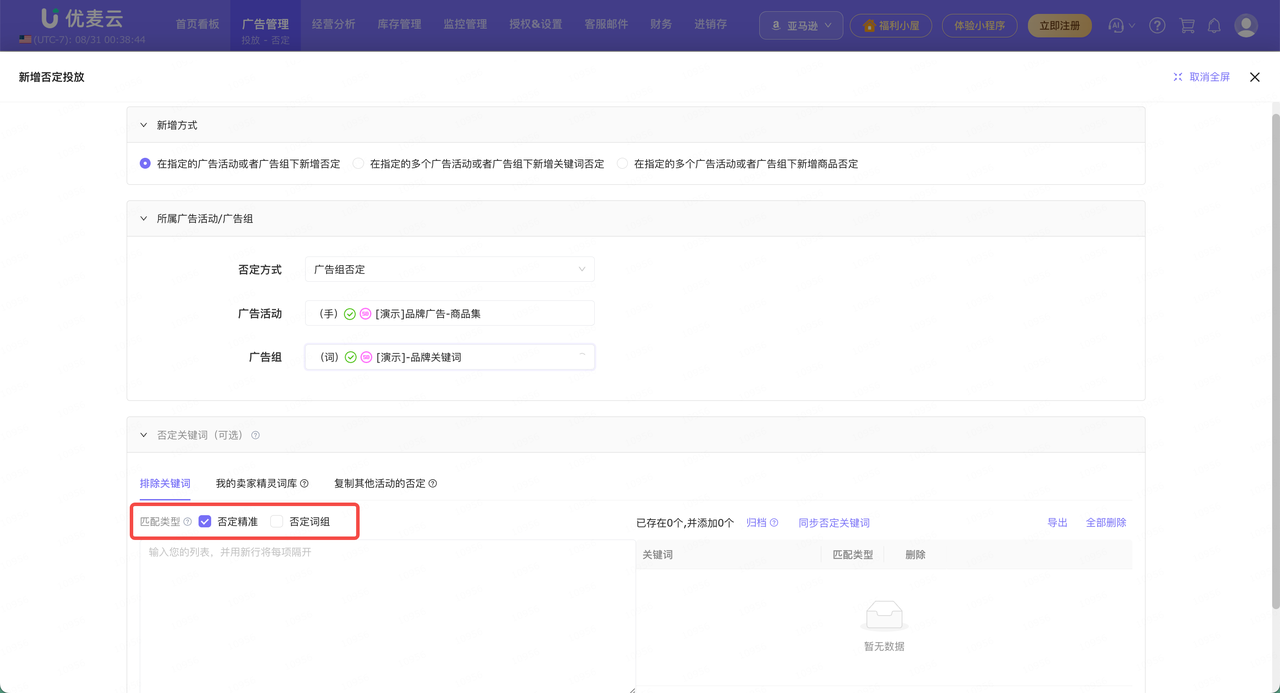Click the 体验小程序 button
The width and height of the screenshot is (1280, 693).
point(980,25)
